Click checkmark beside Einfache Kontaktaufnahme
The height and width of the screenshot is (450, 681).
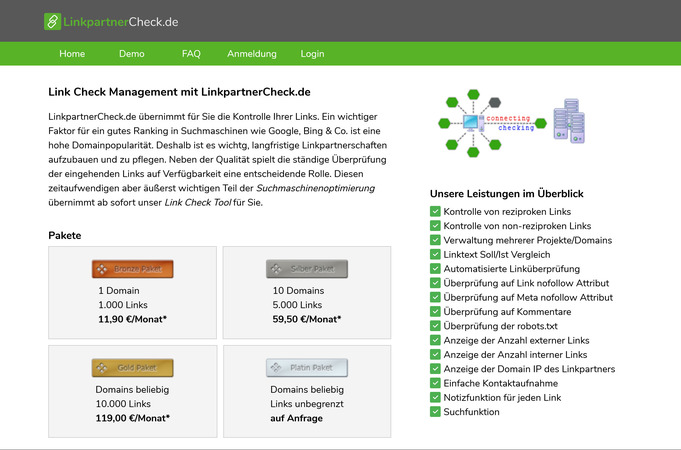[435, 383]
